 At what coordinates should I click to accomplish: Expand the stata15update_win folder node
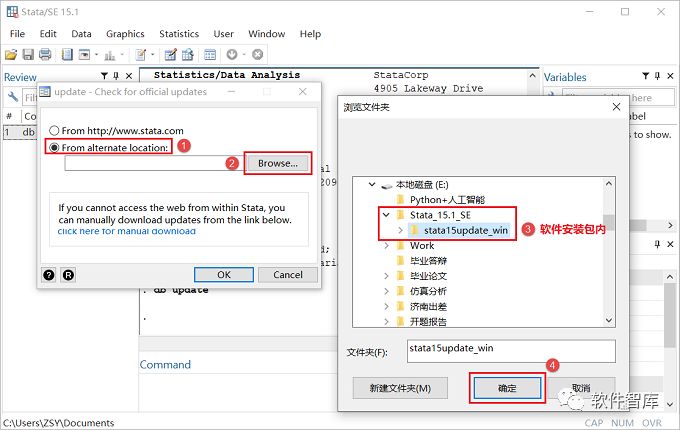[400, 230]
